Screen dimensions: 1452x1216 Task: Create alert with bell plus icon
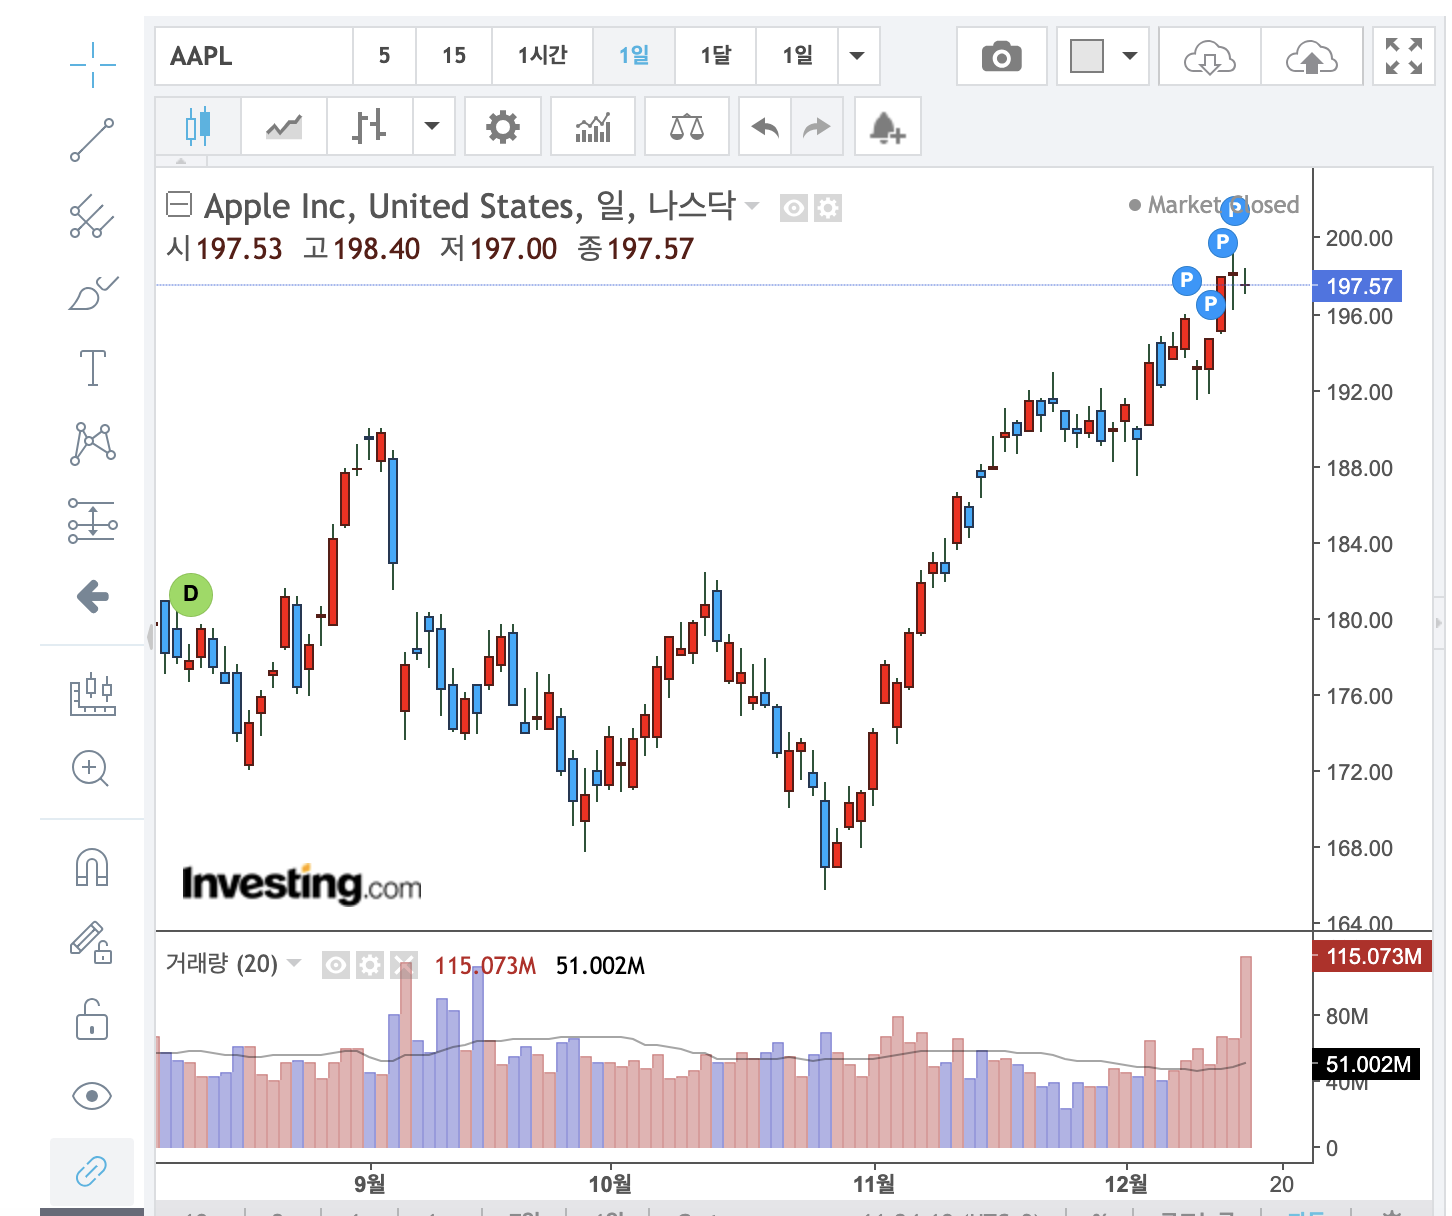pyautogui.click(x=887, y=126)
